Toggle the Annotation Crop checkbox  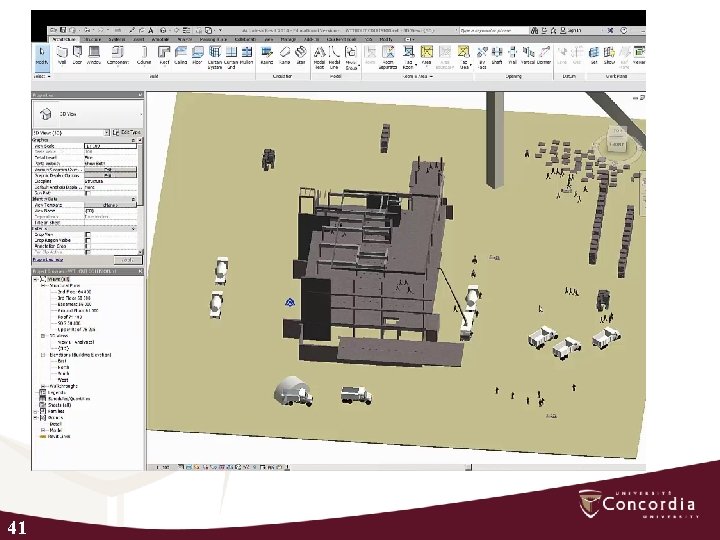click(x=88, y=246)
